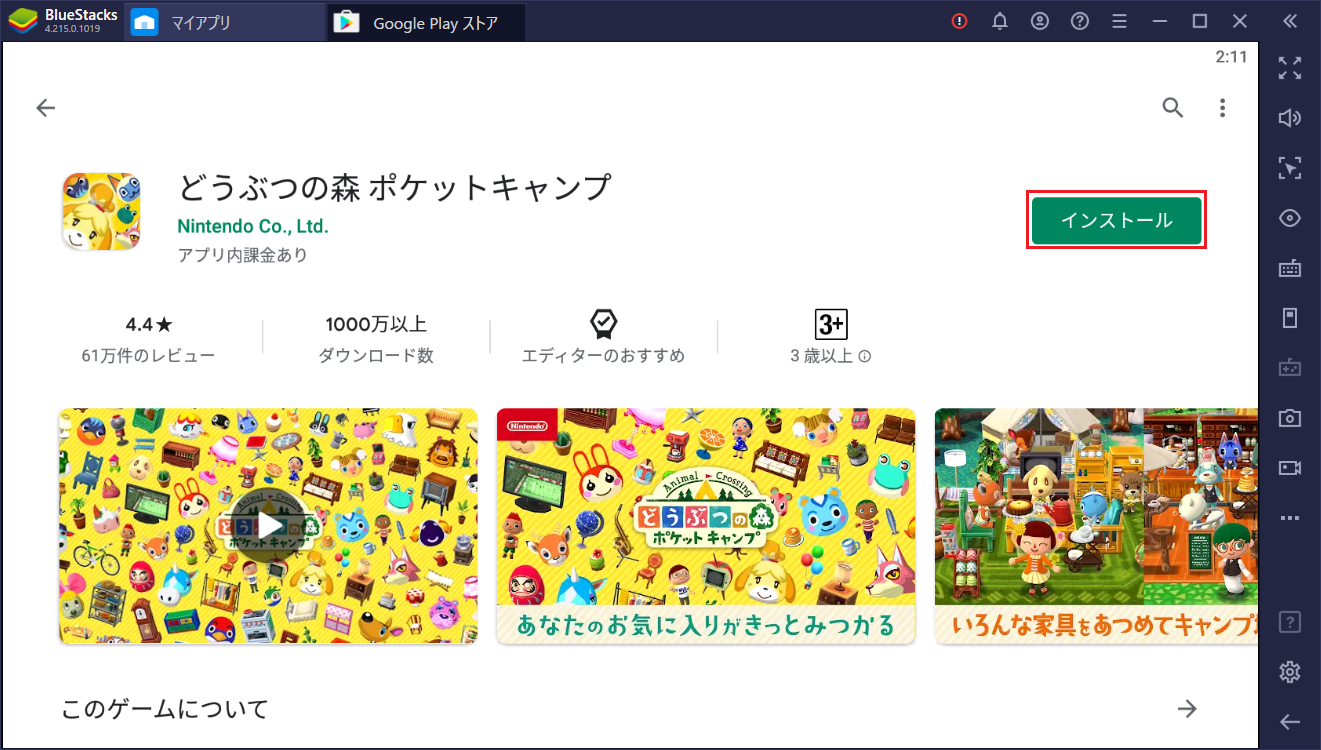Collapse the sidebar with double chevron
This screenshot has width=1321, height=750.
tap(1290, 21)
